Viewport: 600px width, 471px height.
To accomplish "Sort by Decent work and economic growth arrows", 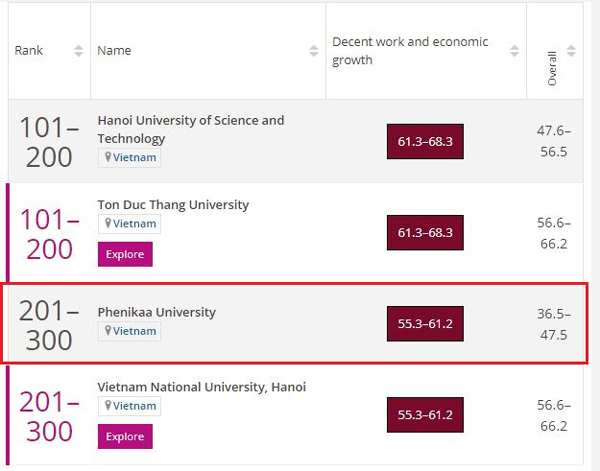I will click(515, 51).
